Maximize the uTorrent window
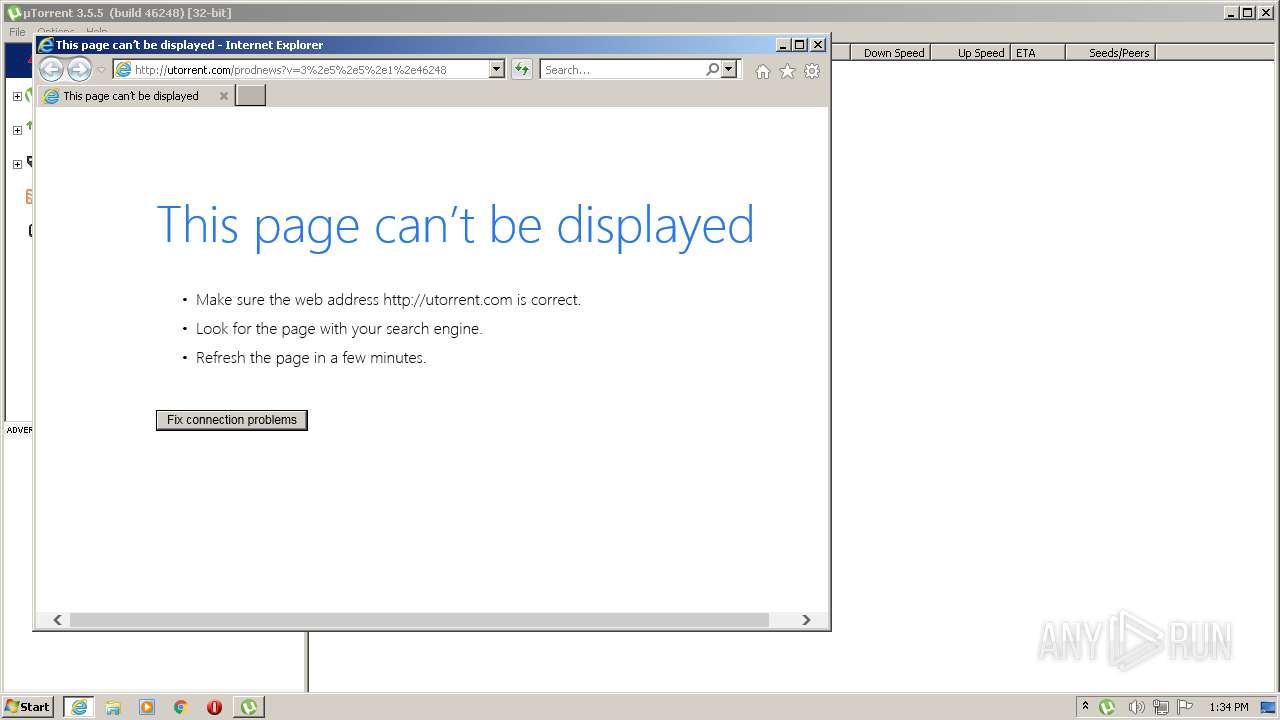This screenshot has width=1280, height=720. (x=1248, y=13)
